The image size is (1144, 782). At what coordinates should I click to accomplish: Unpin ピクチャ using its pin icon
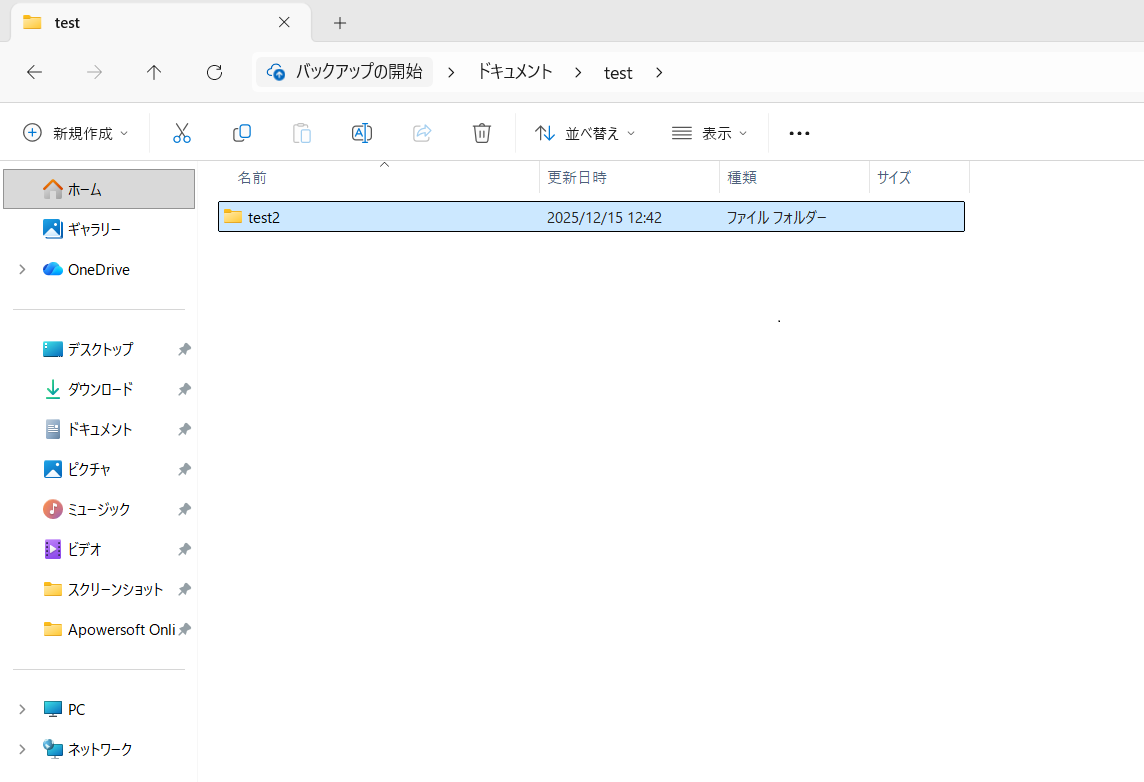(x=184, y=469)
